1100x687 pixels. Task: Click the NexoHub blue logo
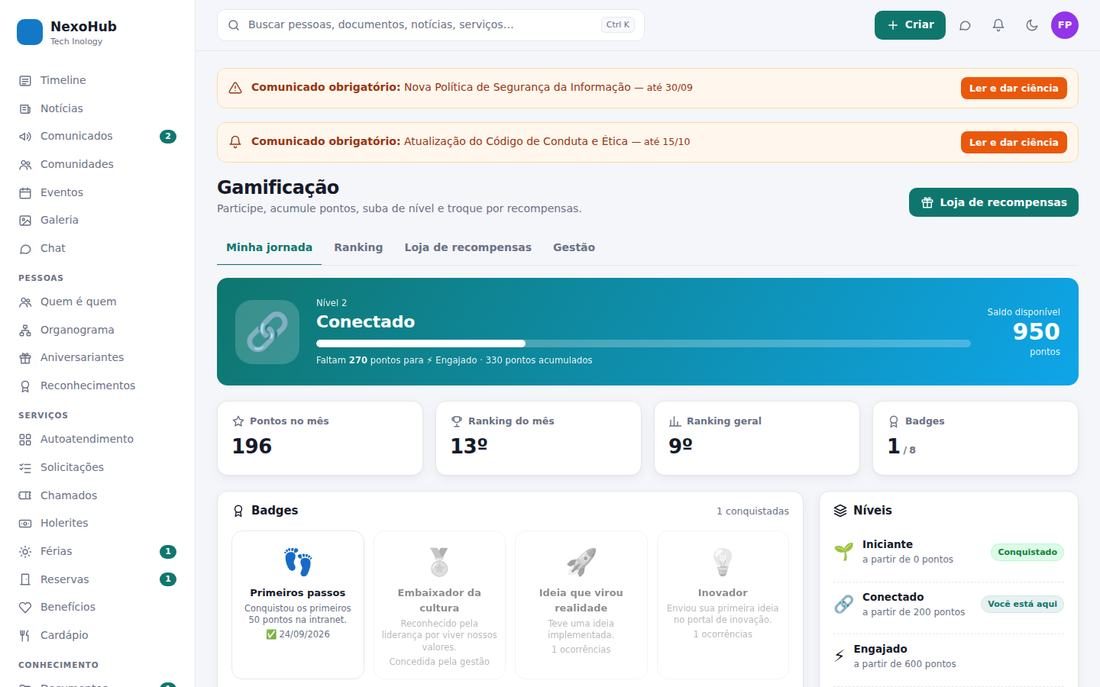click(29, 32)
